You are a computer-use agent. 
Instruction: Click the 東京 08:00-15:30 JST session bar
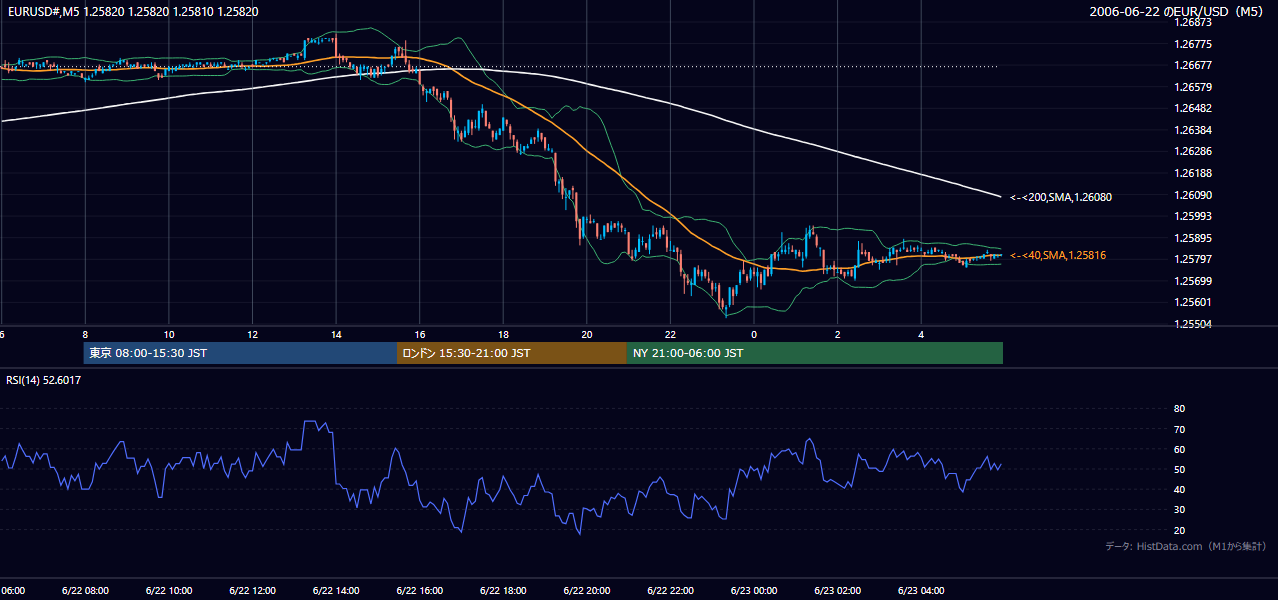(240, 353)
